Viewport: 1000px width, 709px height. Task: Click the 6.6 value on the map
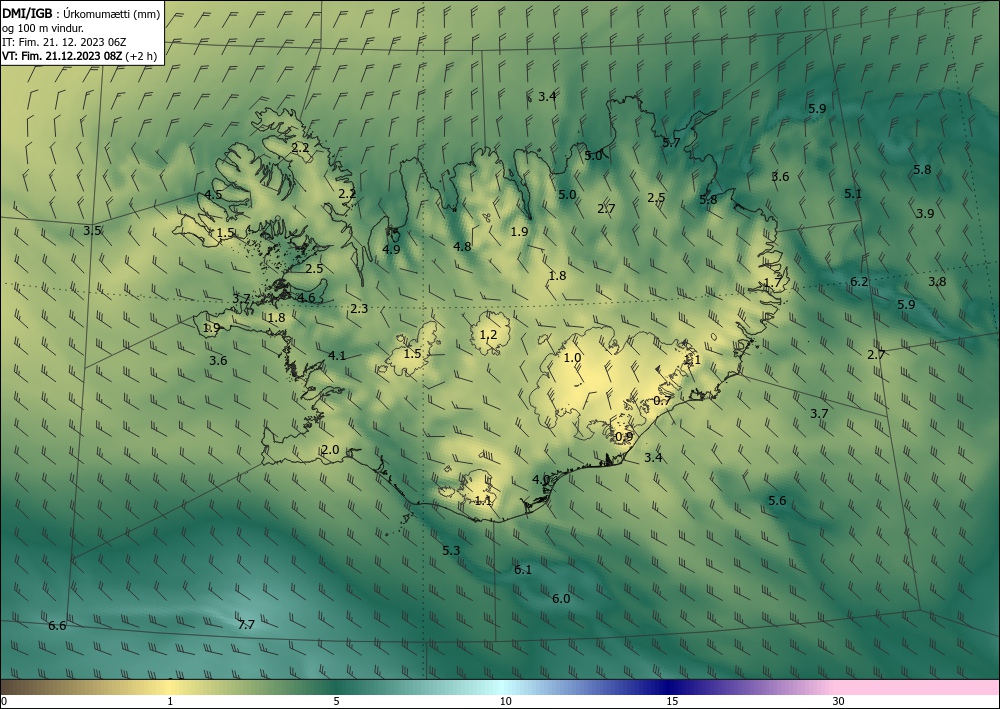pyautogui.click(x=57, y=626)
